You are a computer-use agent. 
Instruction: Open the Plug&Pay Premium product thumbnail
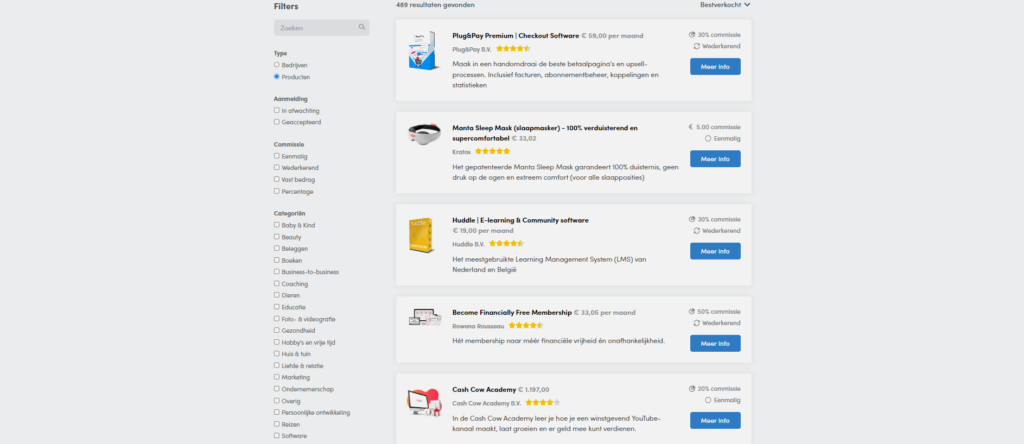point(423,50)
